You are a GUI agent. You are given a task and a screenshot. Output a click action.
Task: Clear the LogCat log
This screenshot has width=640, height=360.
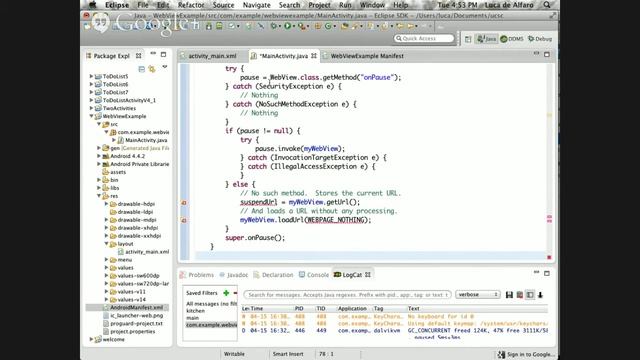(520, 295)
